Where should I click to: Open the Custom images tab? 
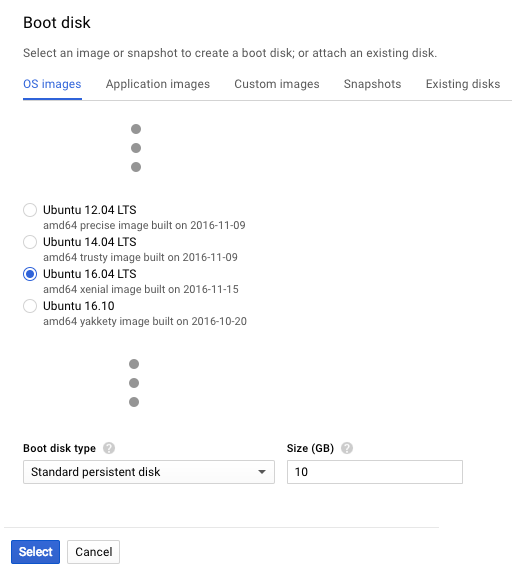[277, 84]
